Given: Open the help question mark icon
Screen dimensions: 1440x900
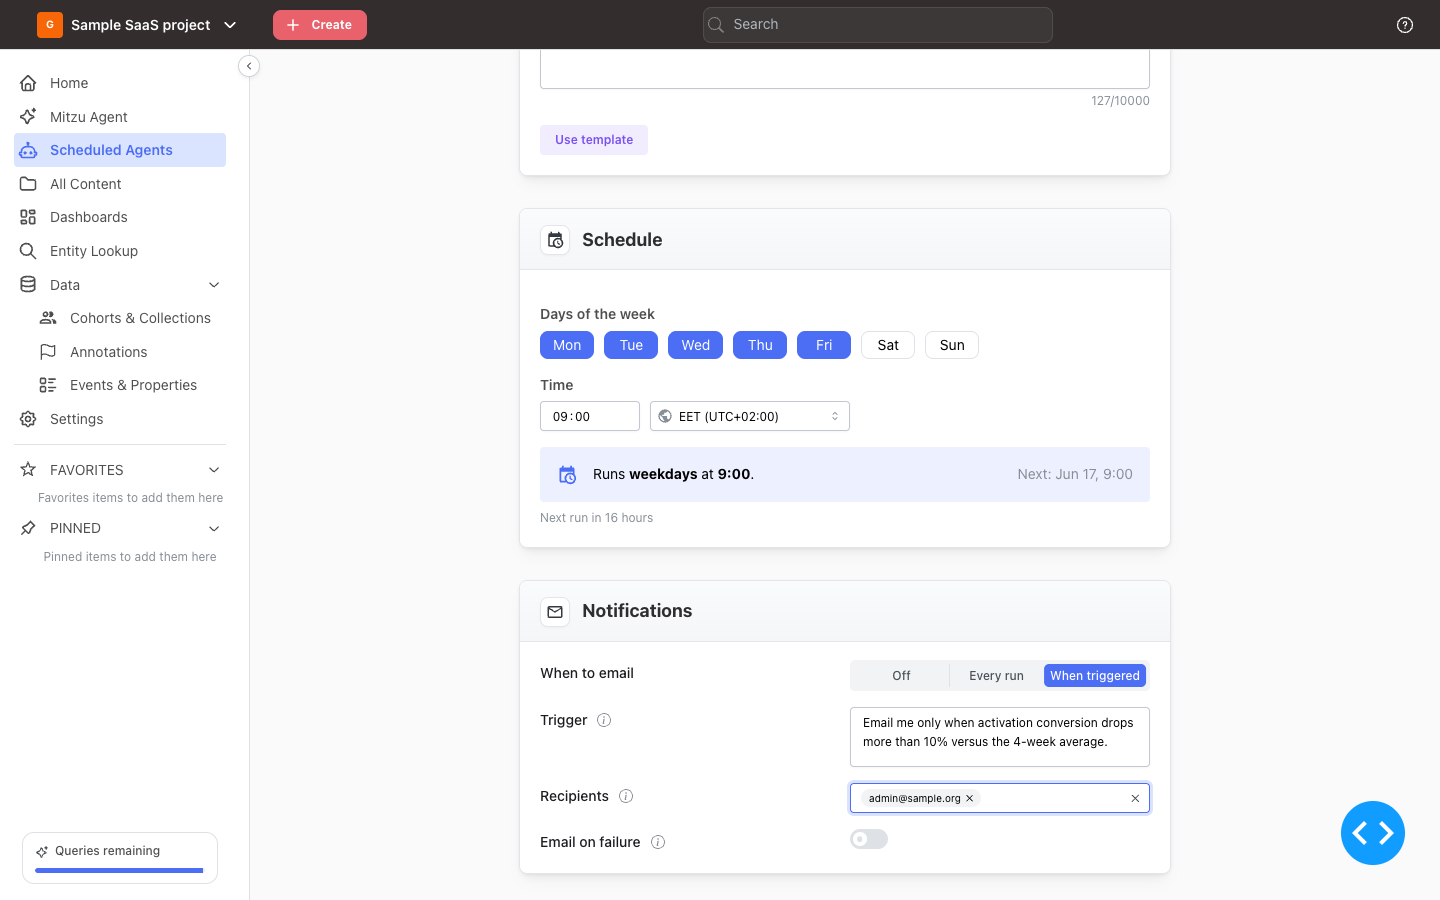Looking at the screenshot, I should tap(1405, 25).
